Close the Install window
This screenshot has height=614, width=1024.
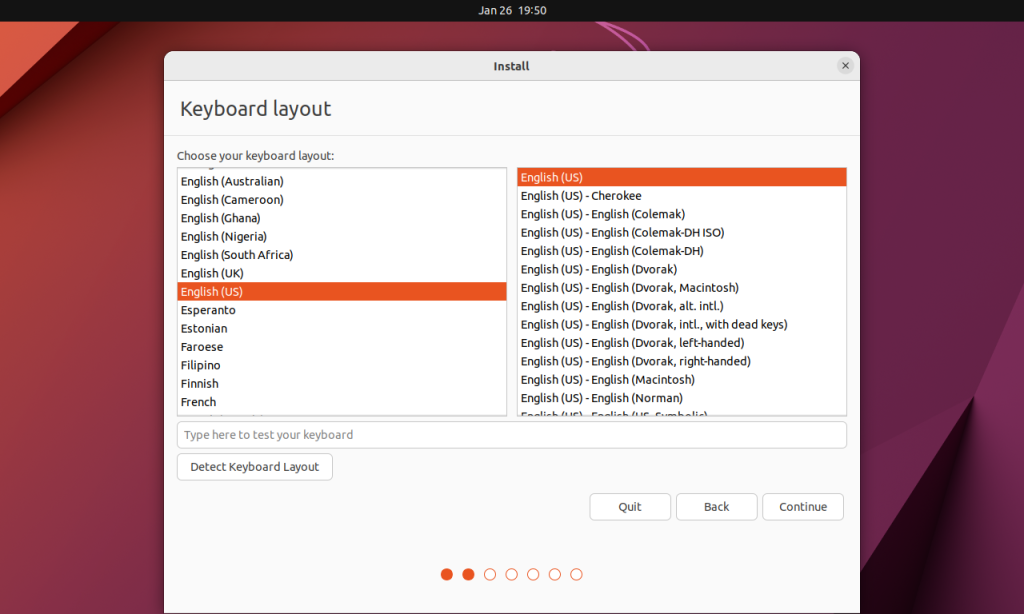coord(845,65)
